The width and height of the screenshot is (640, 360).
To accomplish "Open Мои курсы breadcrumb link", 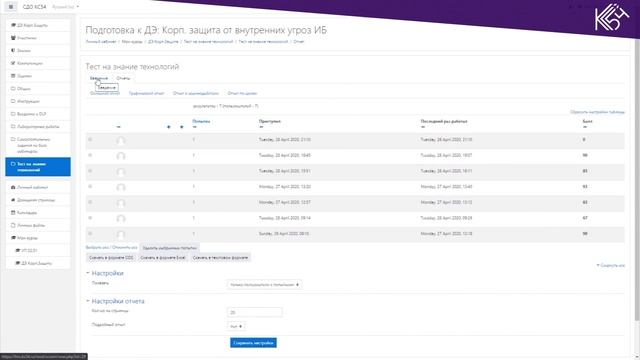I will coord(132,42).
